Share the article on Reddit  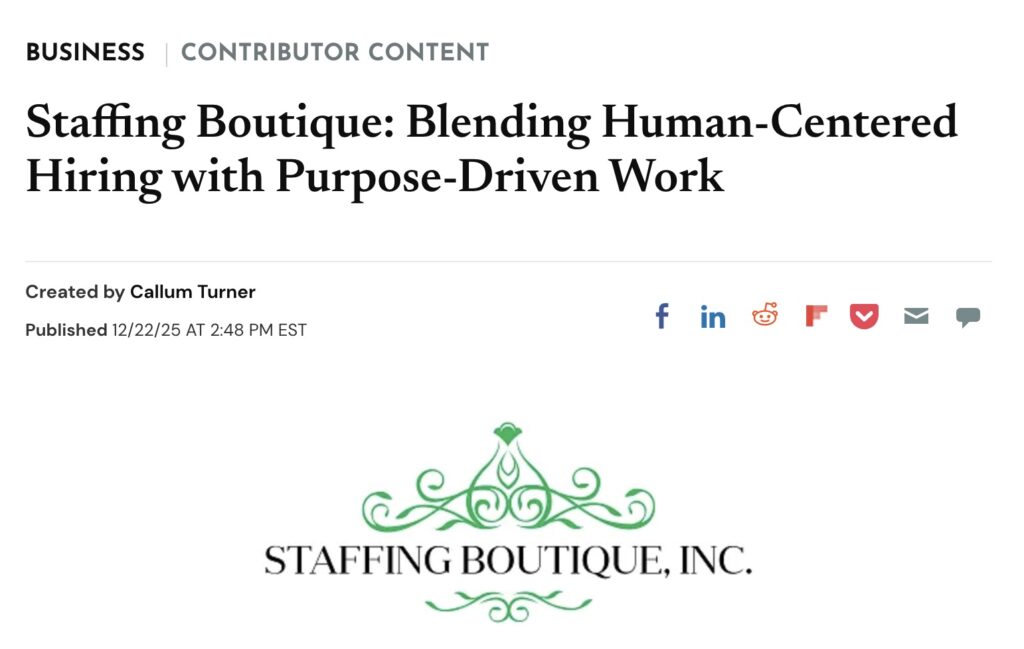[x=765, y=316]
